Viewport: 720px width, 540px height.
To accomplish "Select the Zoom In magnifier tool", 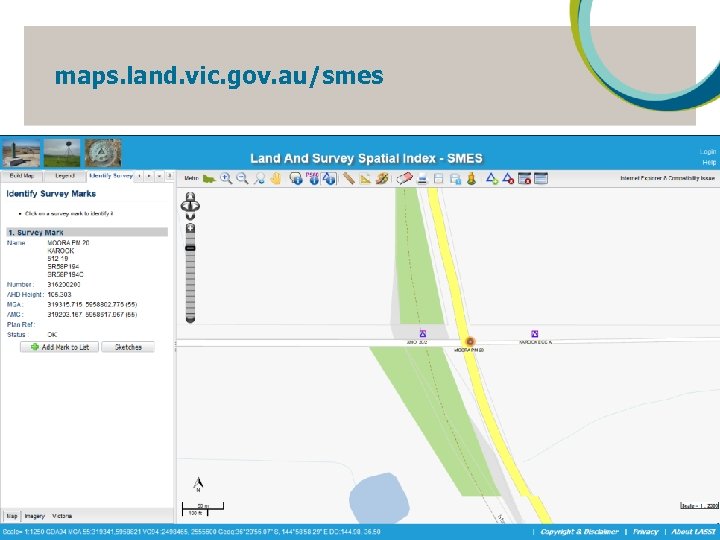I will point(225,178).
